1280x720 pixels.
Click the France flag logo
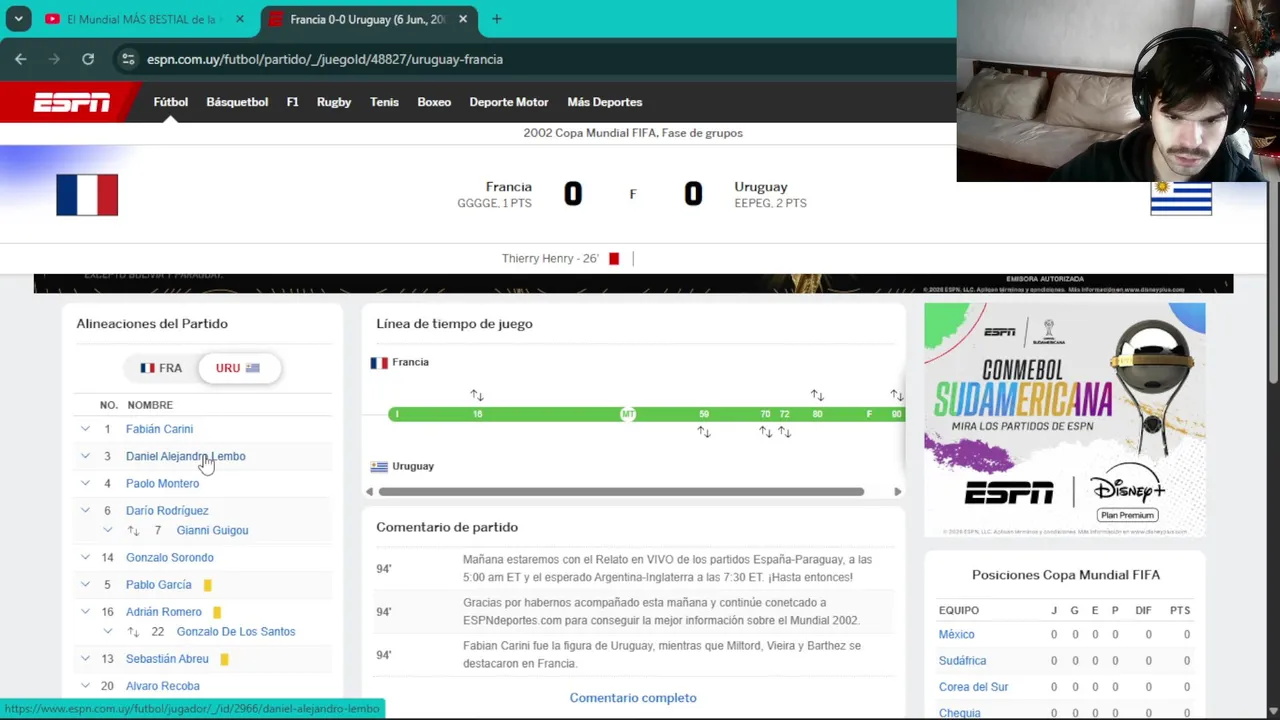click(x=87, y=195)
